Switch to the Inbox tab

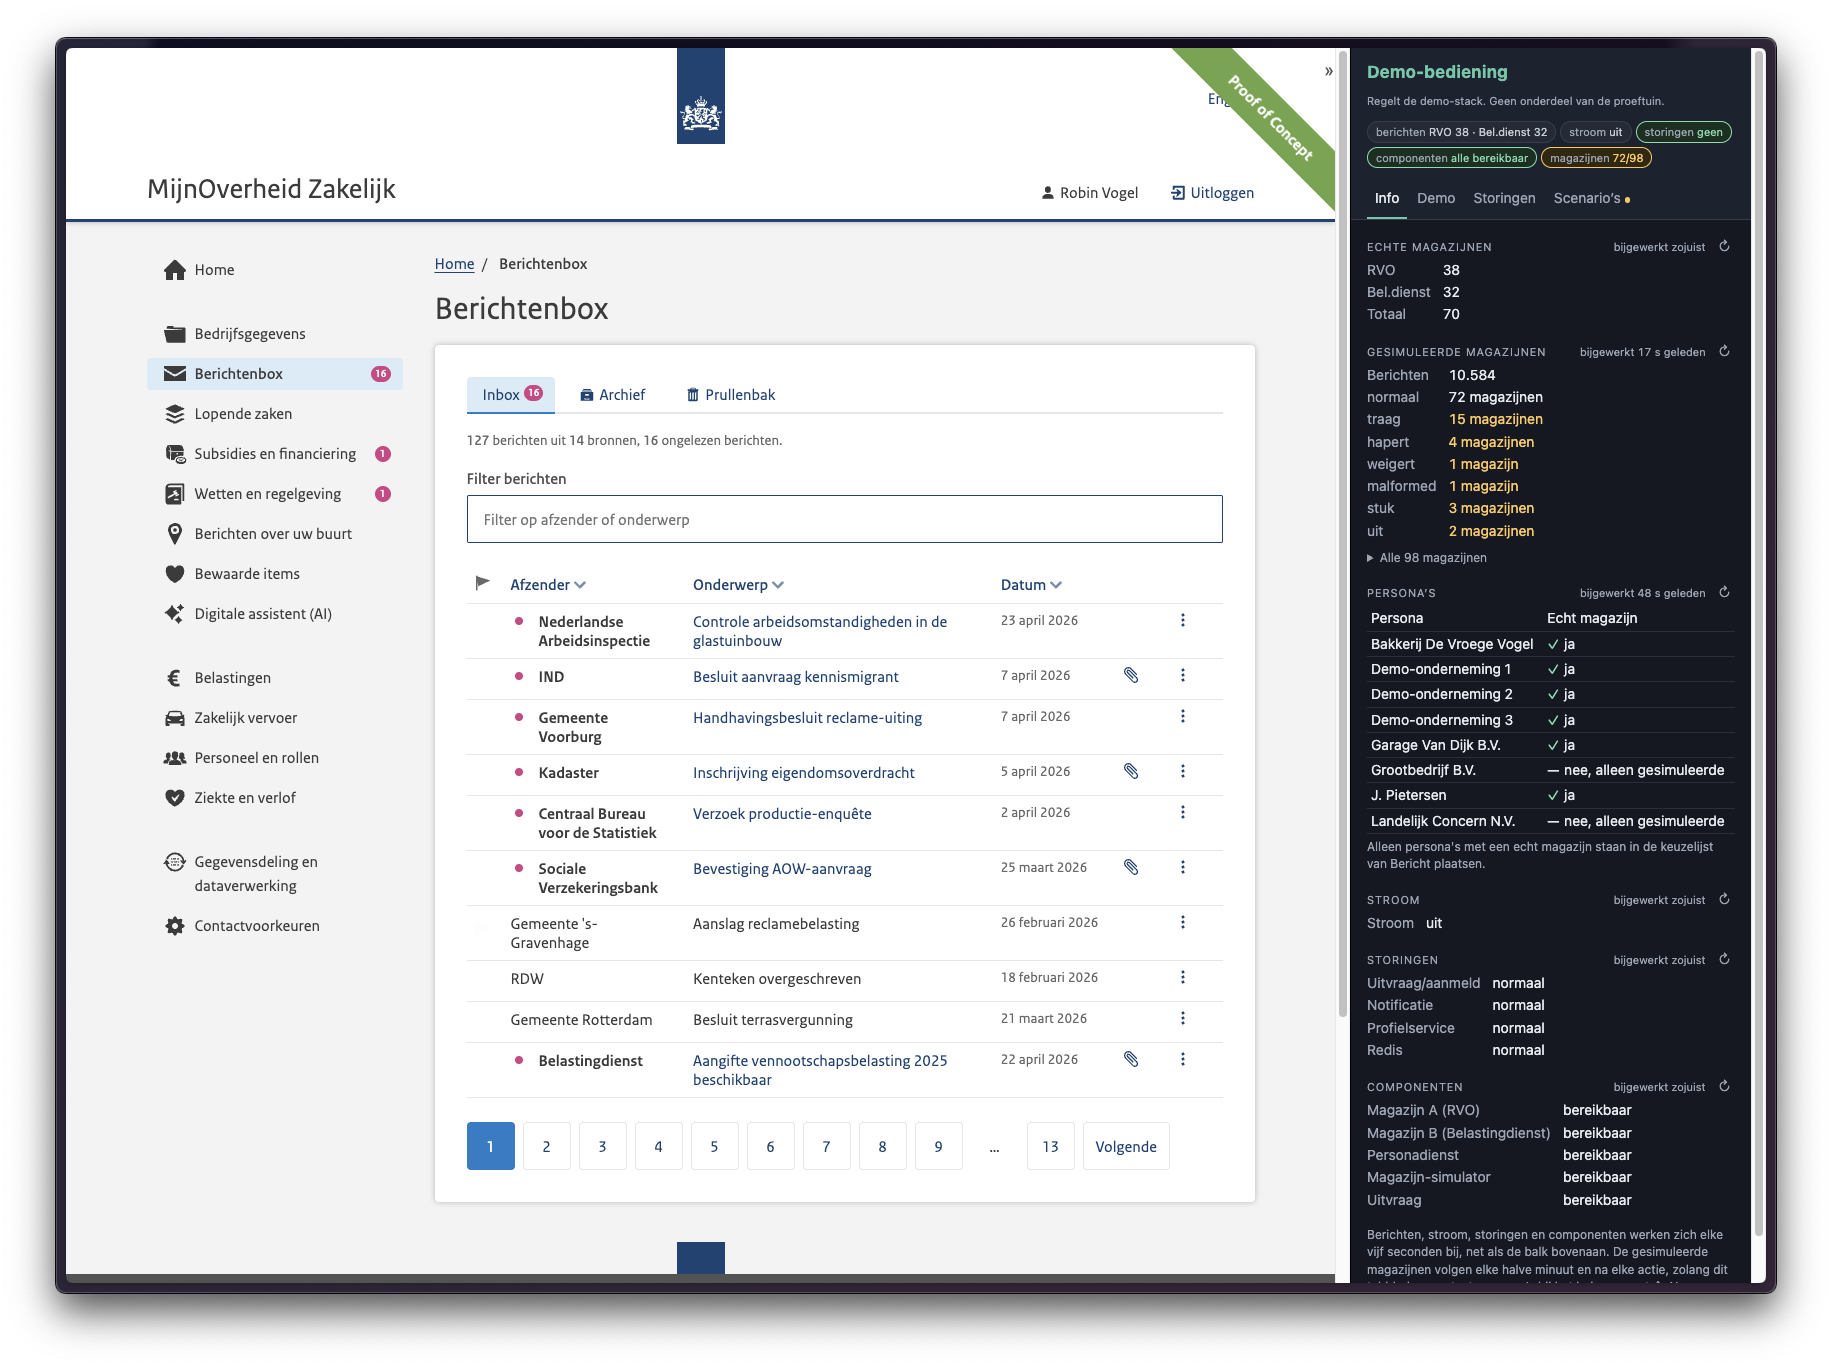click(511, 395)
